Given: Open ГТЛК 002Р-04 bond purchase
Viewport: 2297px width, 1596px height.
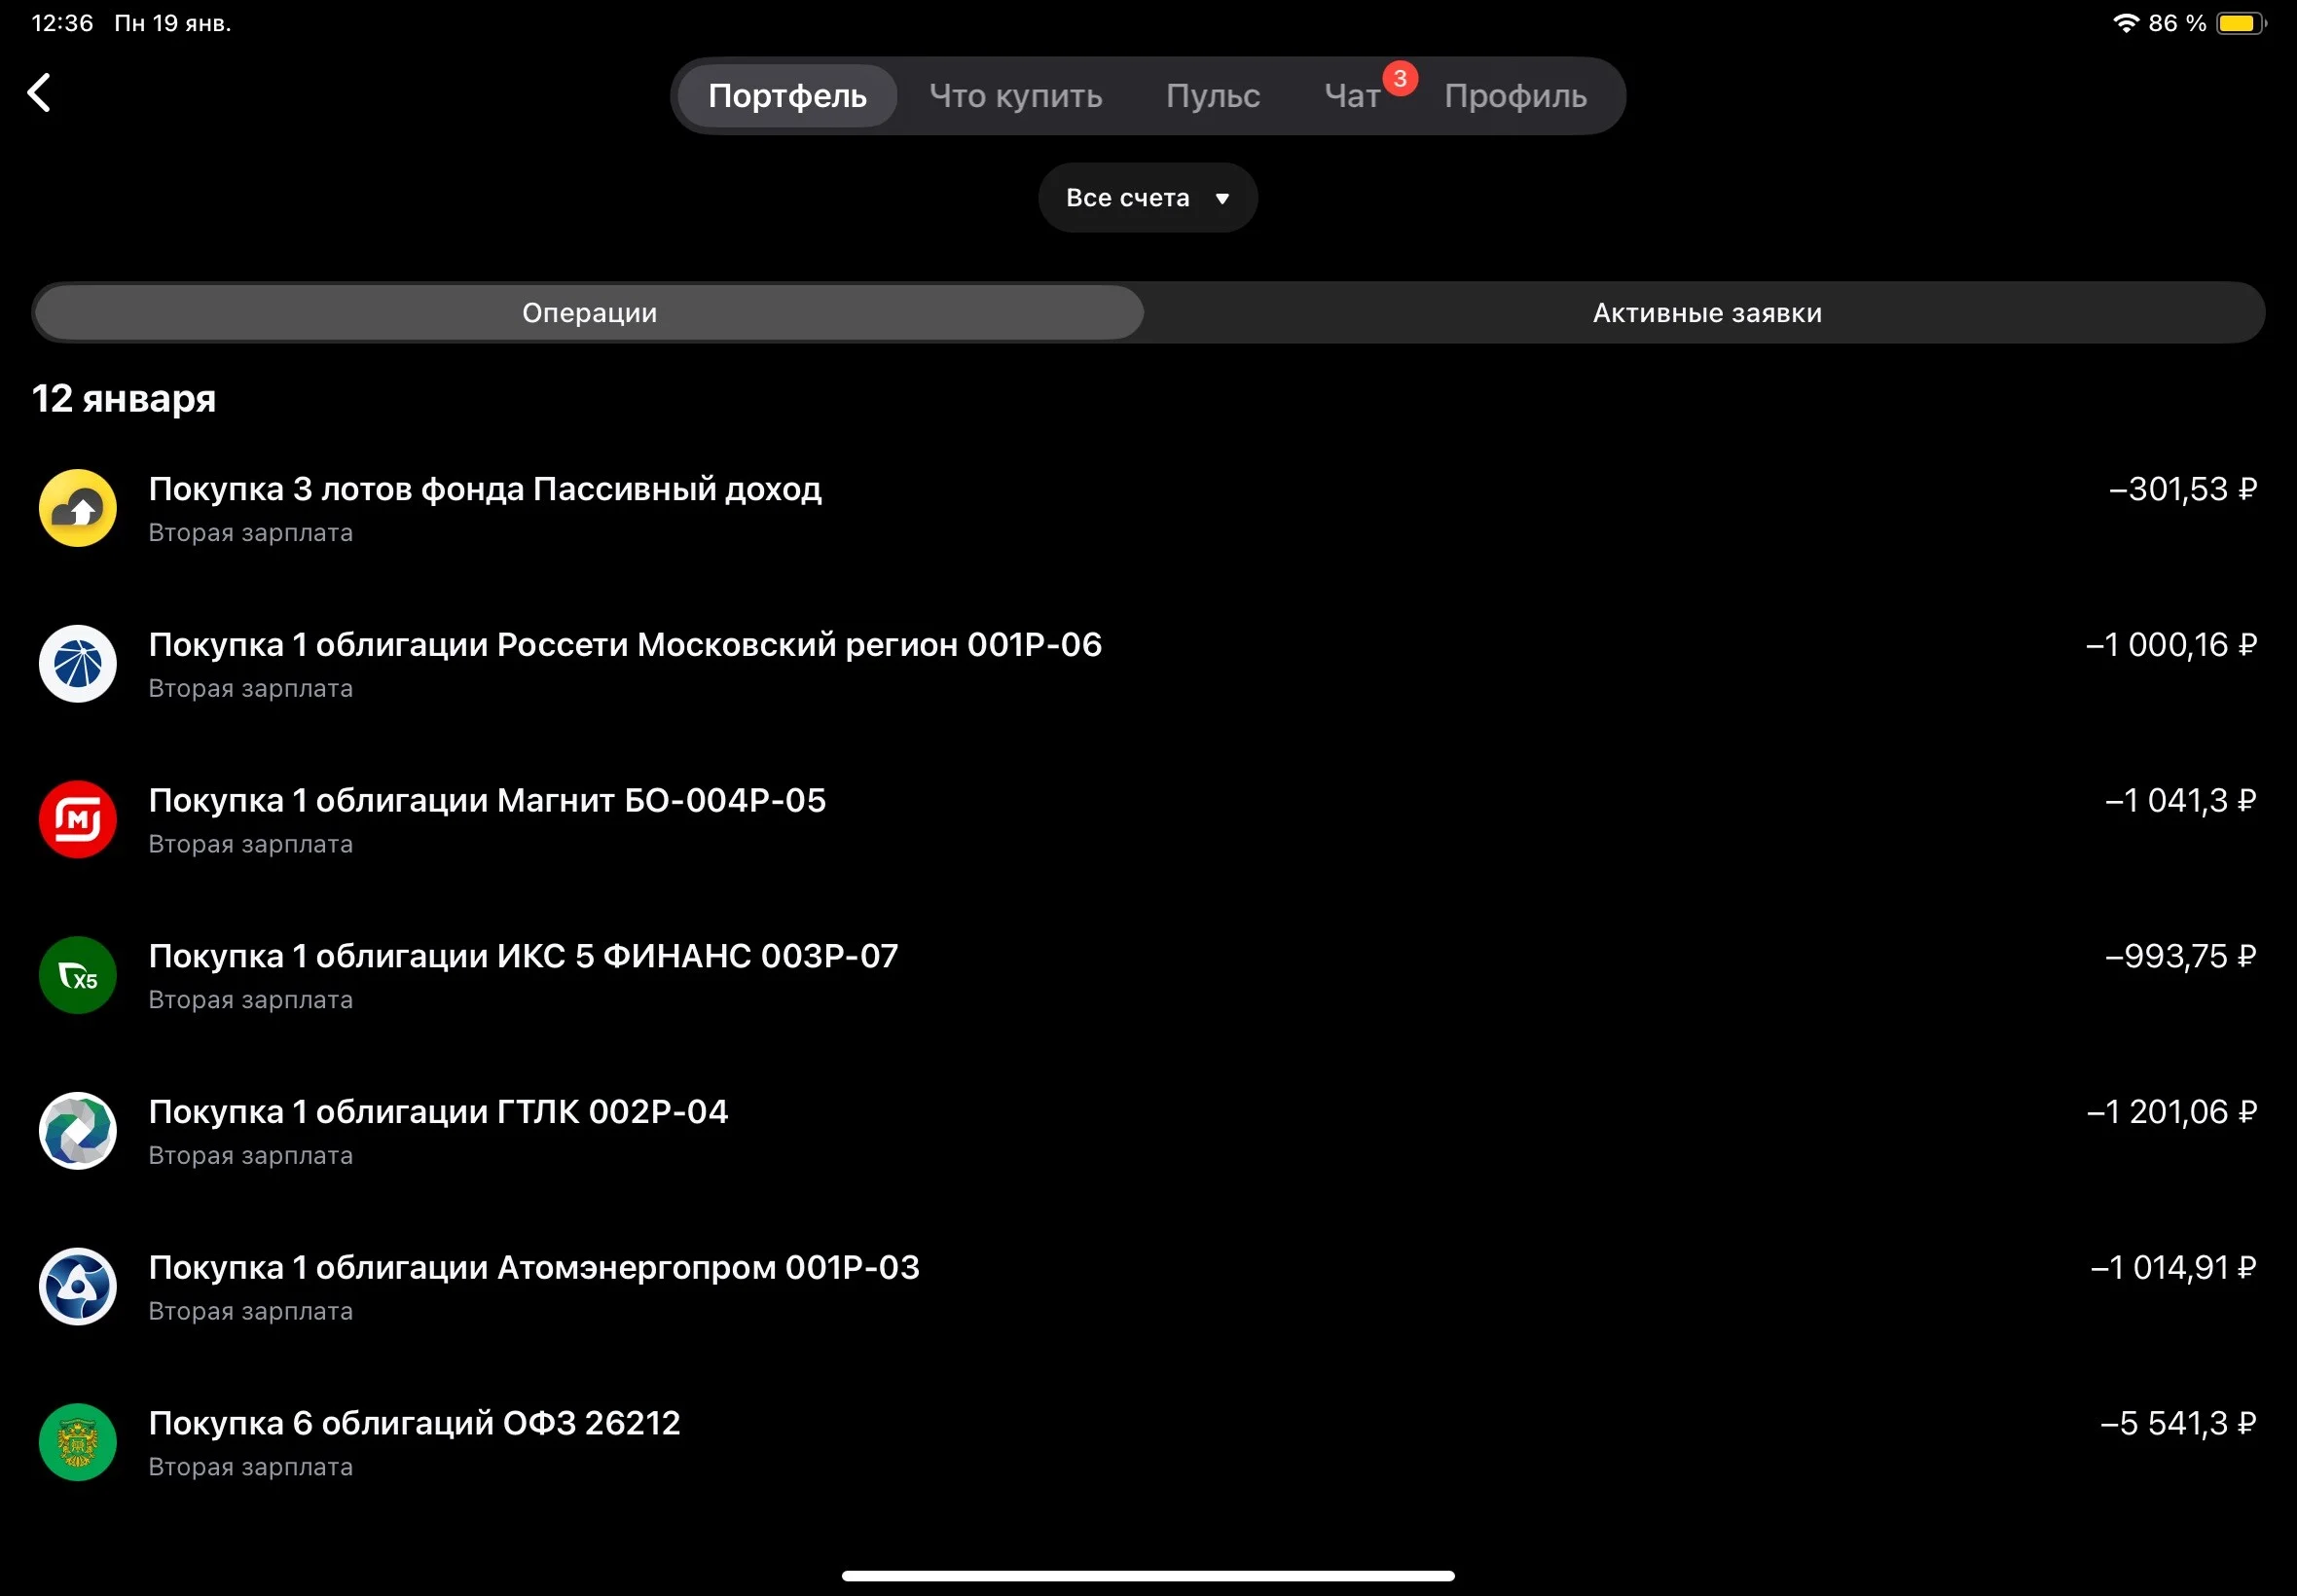Looking at the screenshot, I should 1148,1131.
